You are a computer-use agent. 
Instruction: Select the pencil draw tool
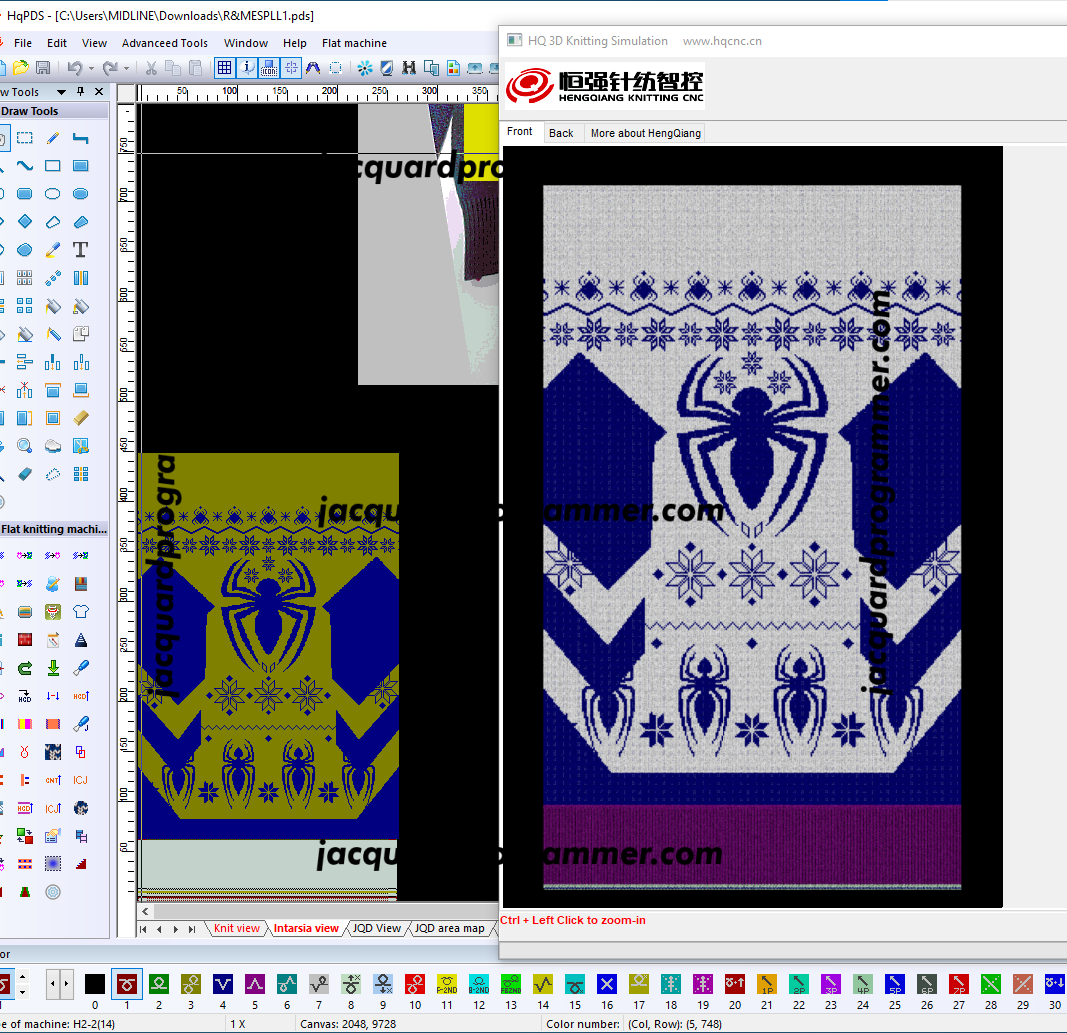click(x=53, y=138)
